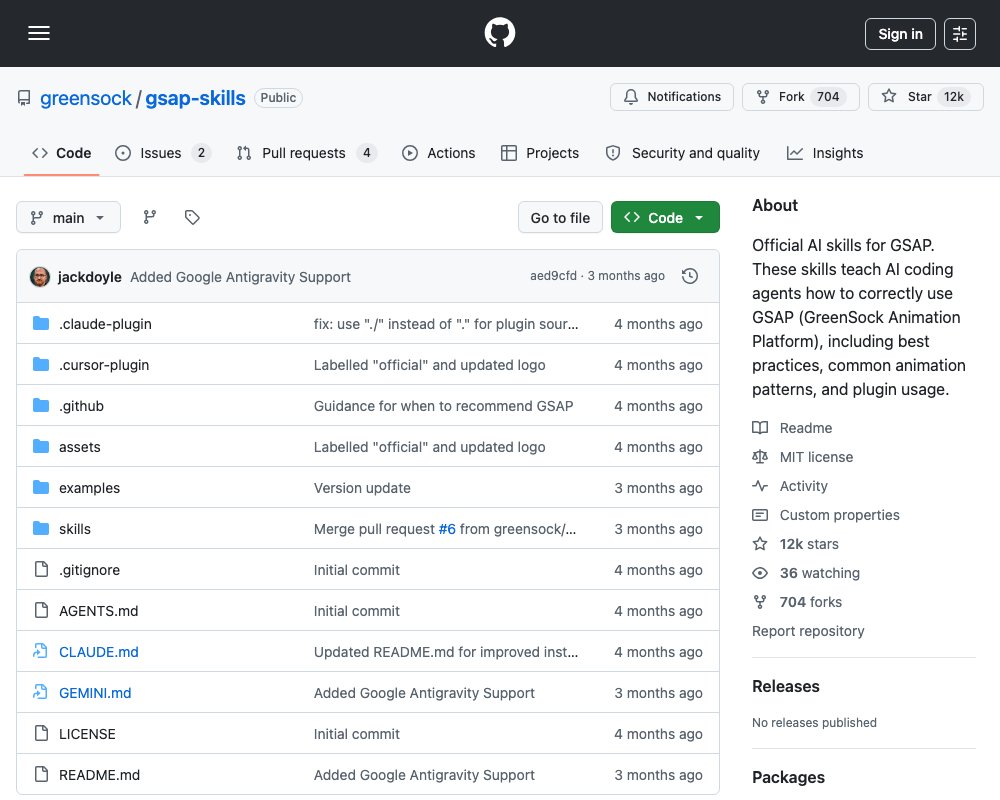Click symlink icon of CLAUDE.md row
The width and height of the screenshot is (1000, 800).
click(x=40, y=651)
